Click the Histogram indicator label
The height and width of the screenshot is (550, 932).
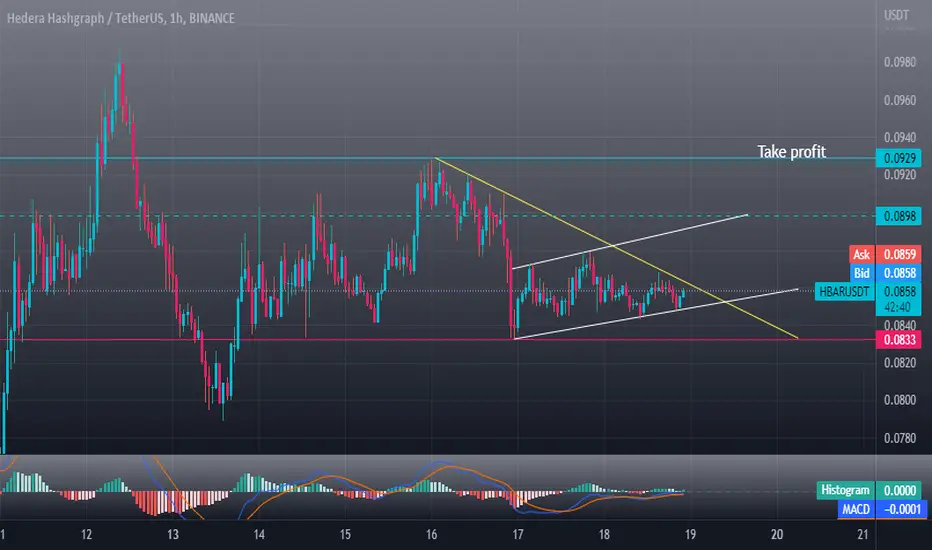(845, 490)
